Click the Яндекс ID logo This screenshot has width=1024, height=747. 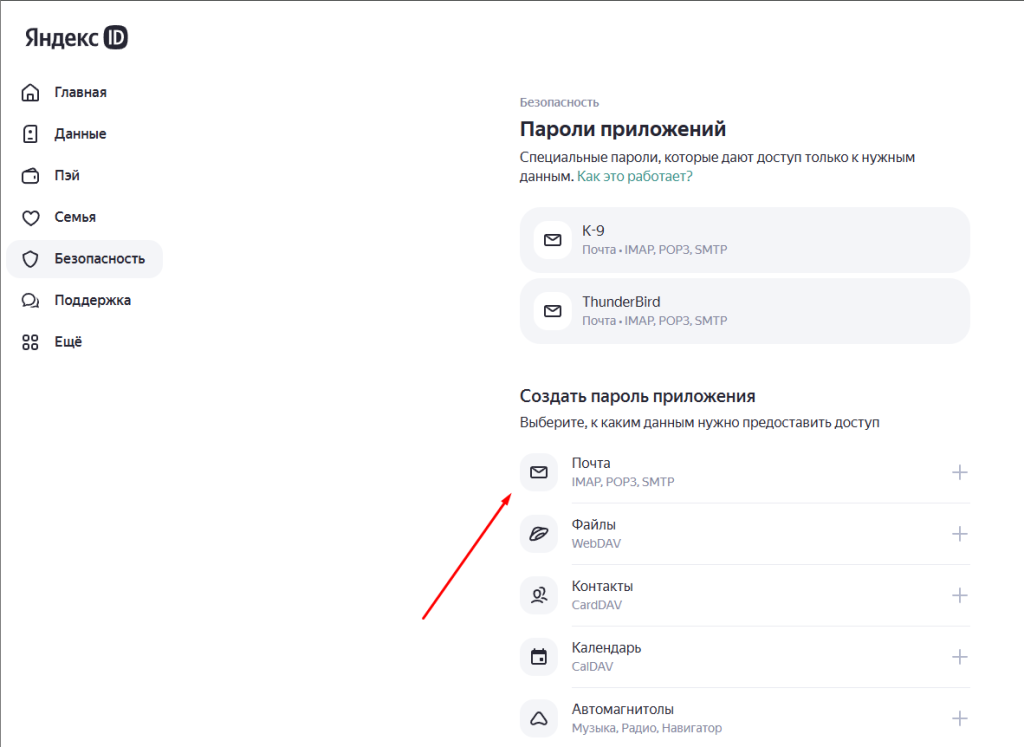(x=75, y=36)
